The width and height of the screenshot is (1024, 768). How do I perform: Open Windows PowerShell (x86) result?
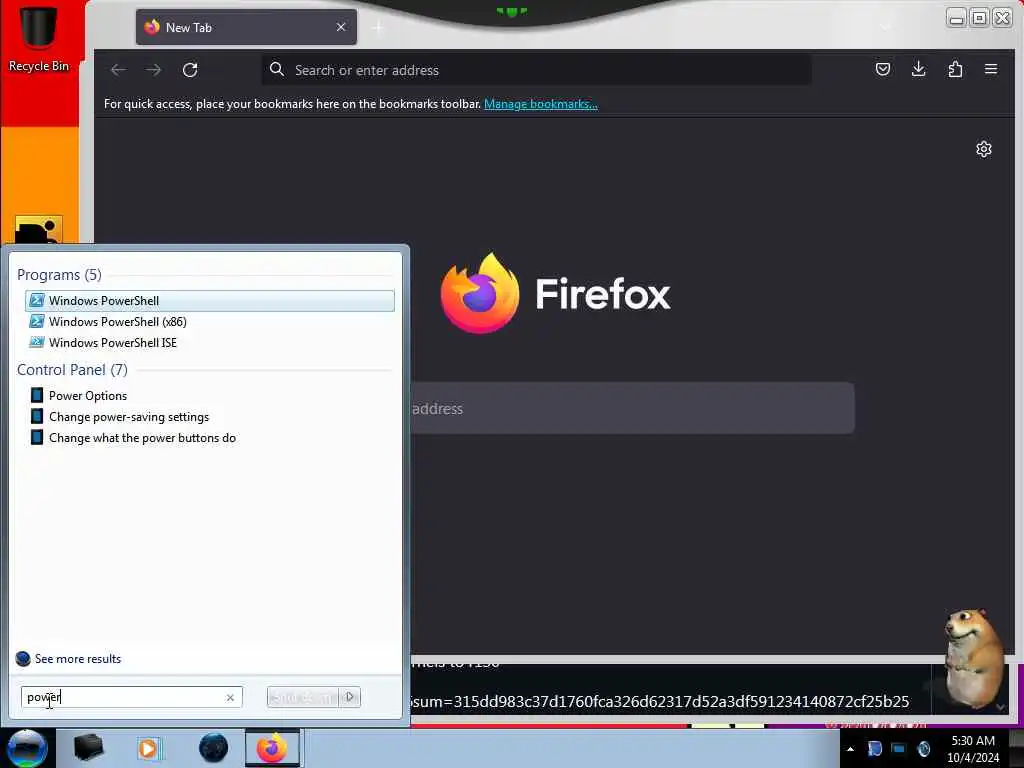coord(210,322)
